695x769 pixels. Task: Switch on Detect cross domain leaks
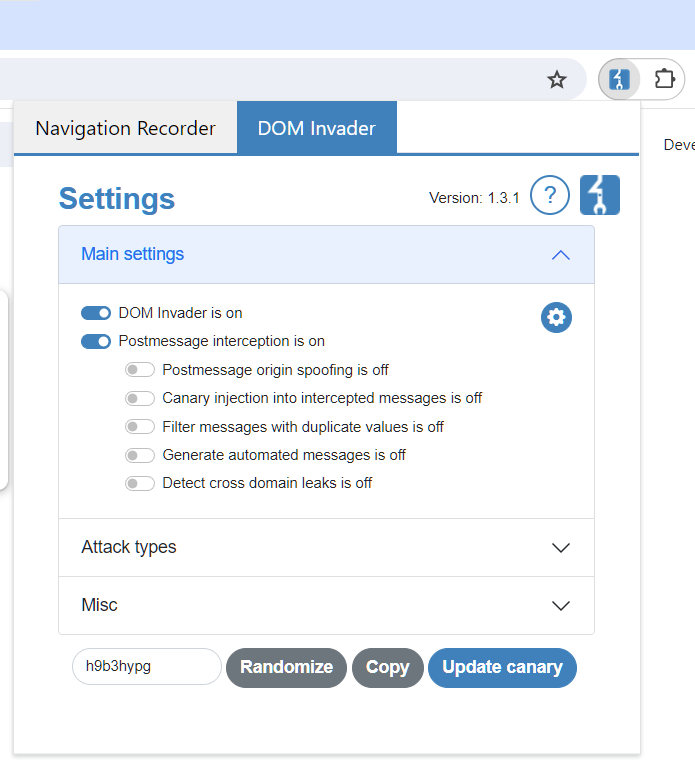(x=140, y=484)
